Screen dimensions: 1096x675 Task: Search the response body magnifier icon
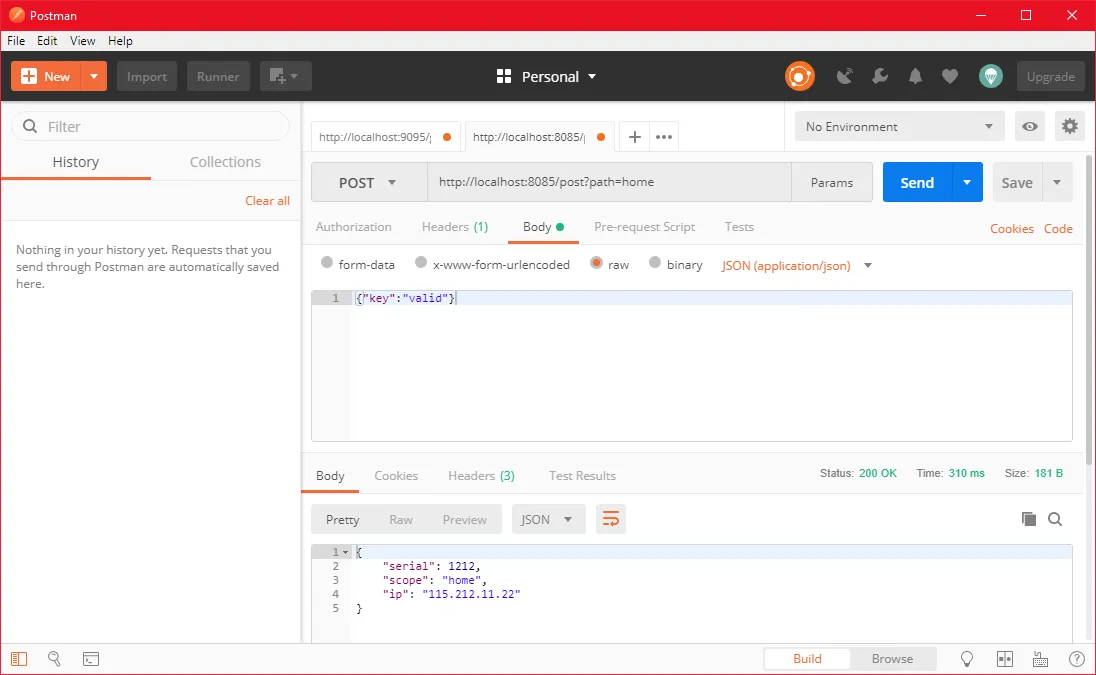pyautogui.click(x=1055, y=519)
